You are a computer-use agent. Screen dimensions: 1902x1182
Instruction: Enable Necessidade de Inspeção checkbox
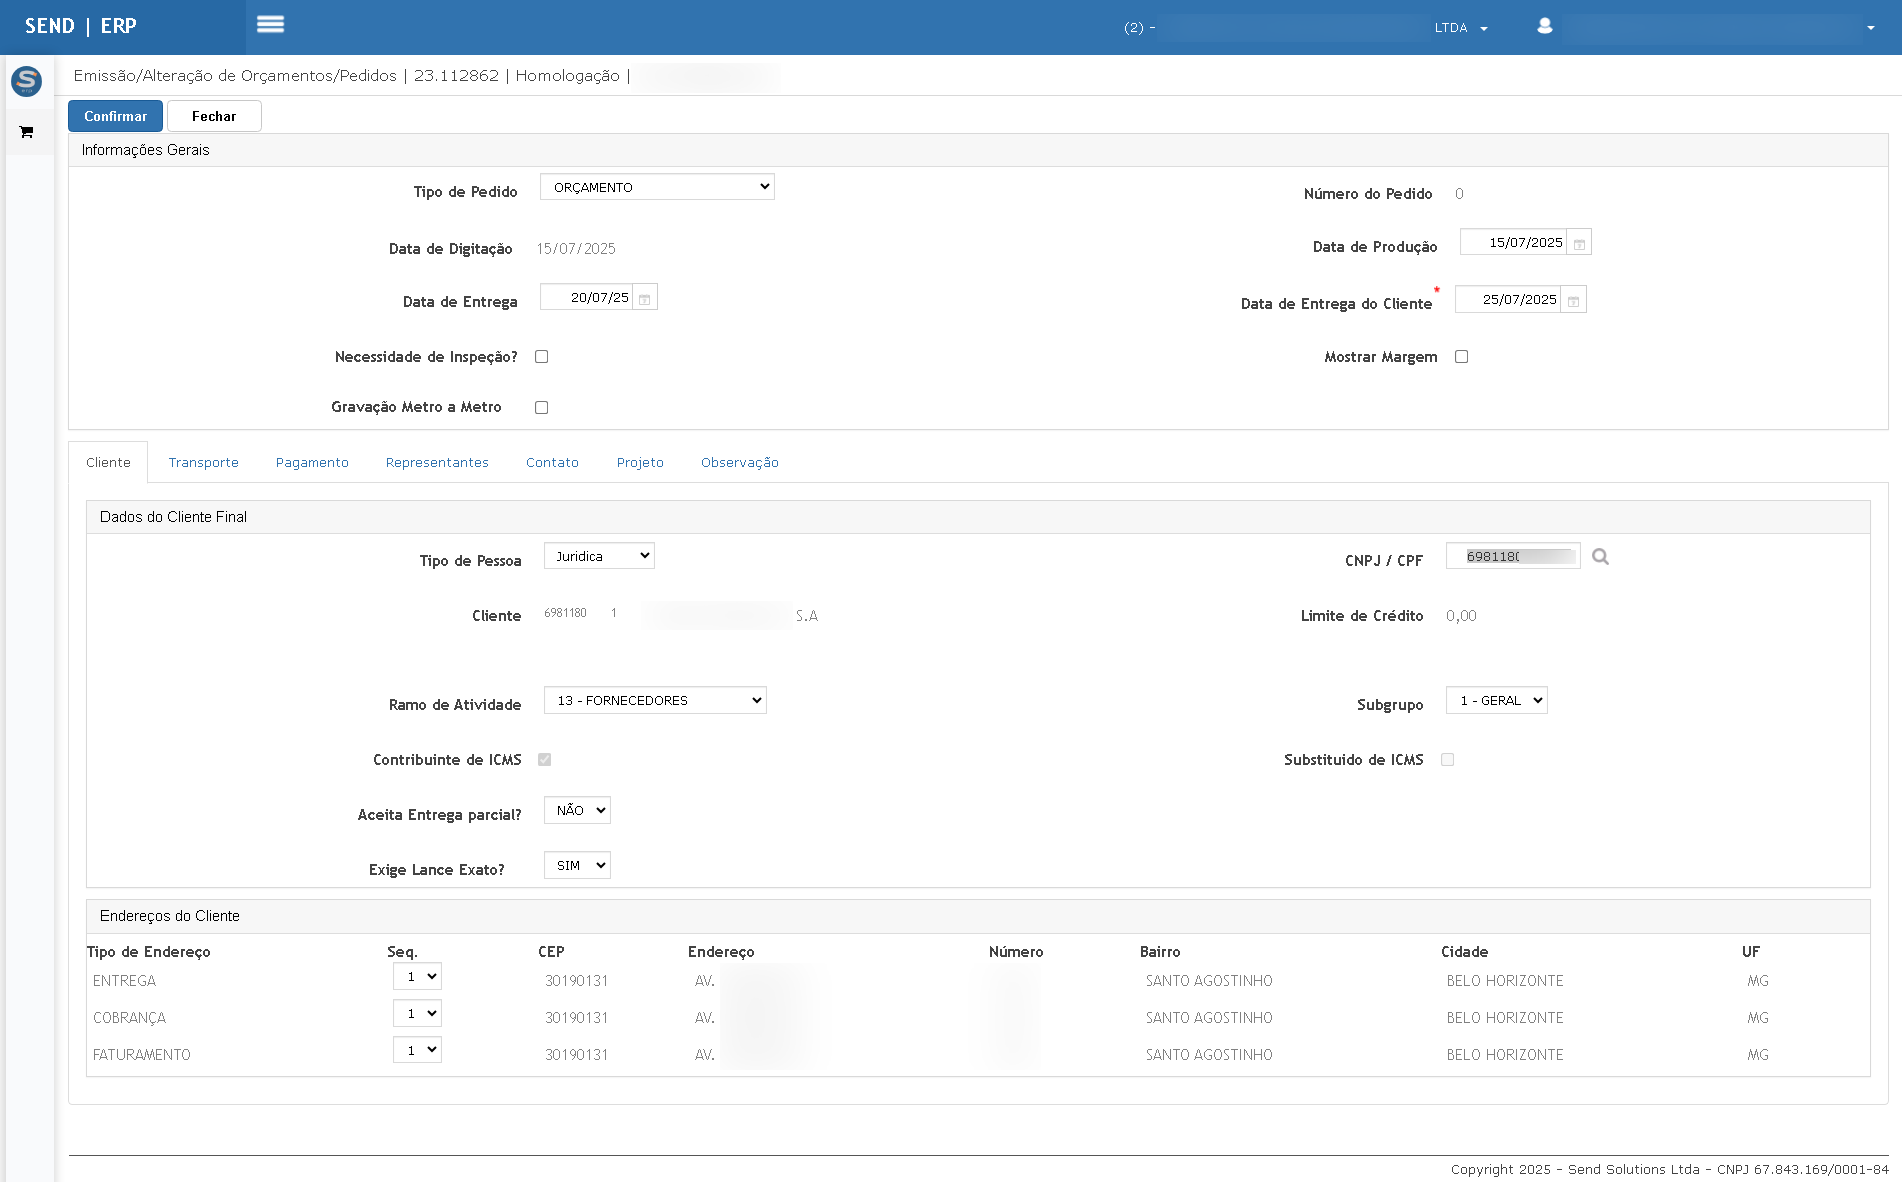541,357
